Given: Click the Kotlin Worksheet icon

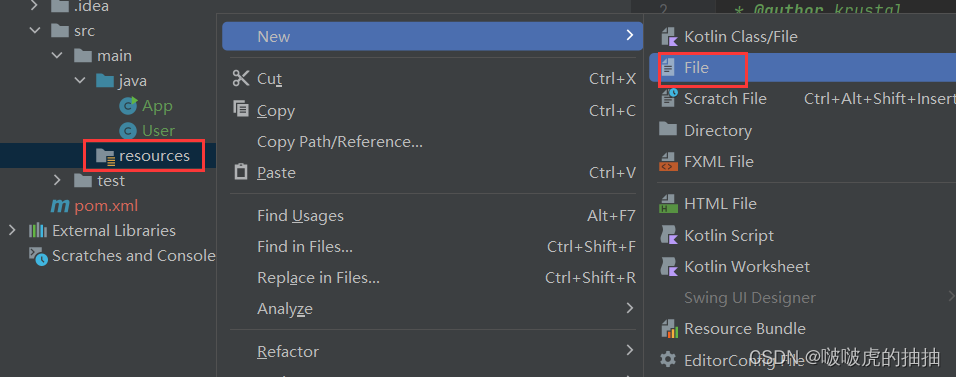Looking at the screenshot, I should pos(669,267).
